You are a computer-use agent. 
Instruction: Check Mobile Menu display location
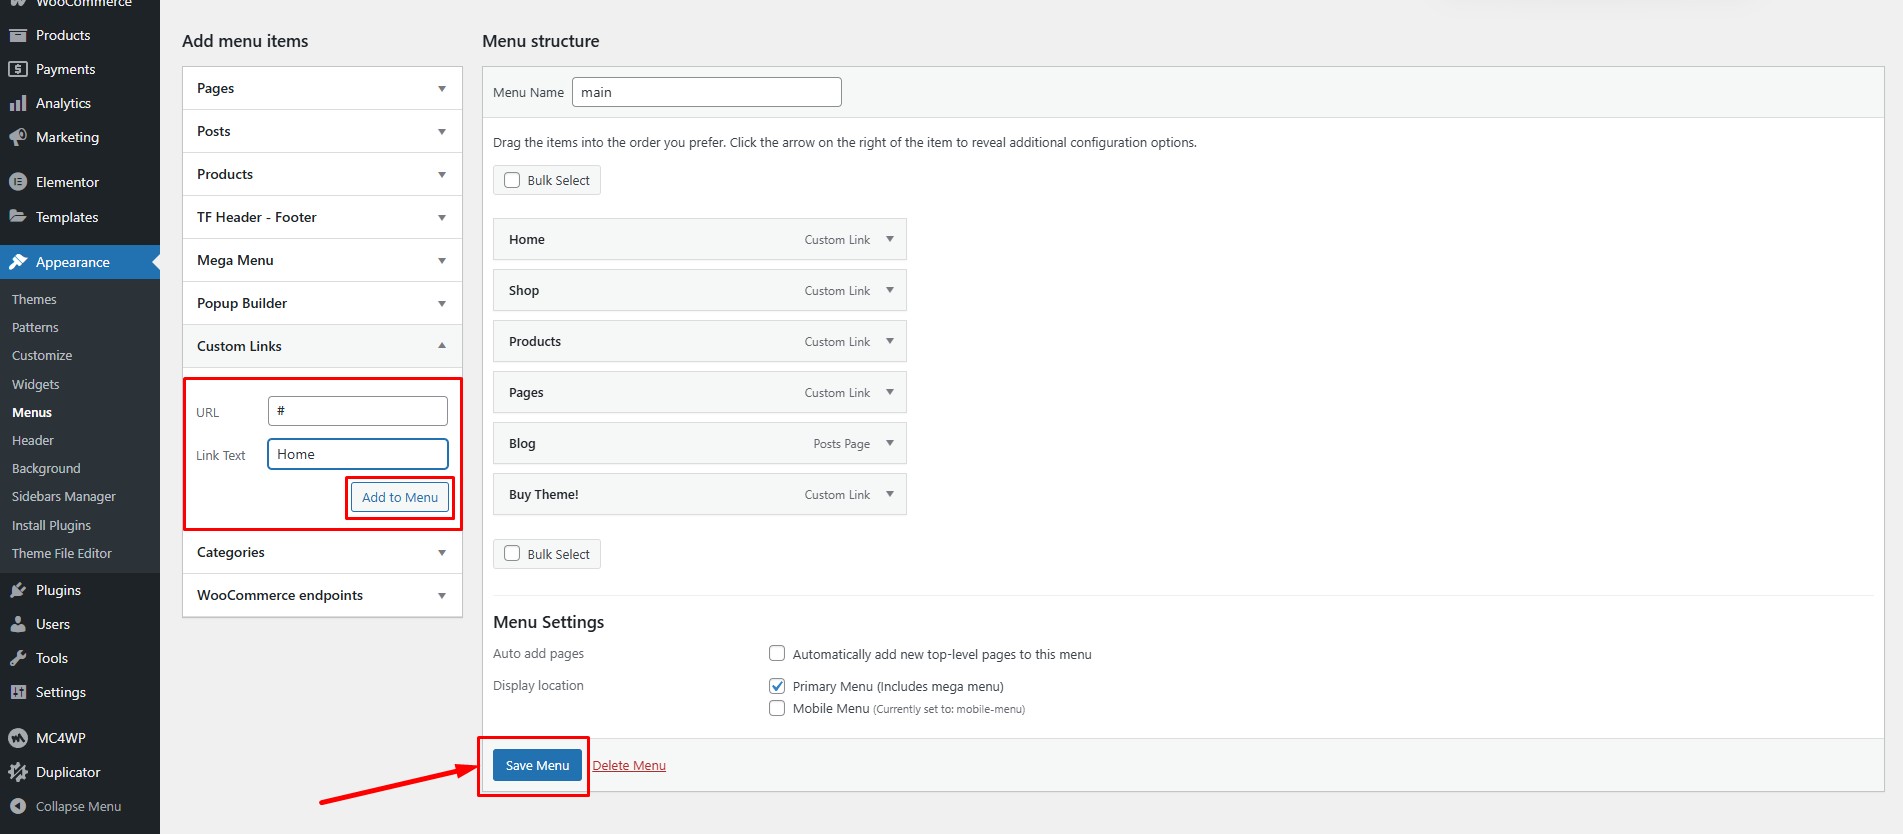(777, 708)
